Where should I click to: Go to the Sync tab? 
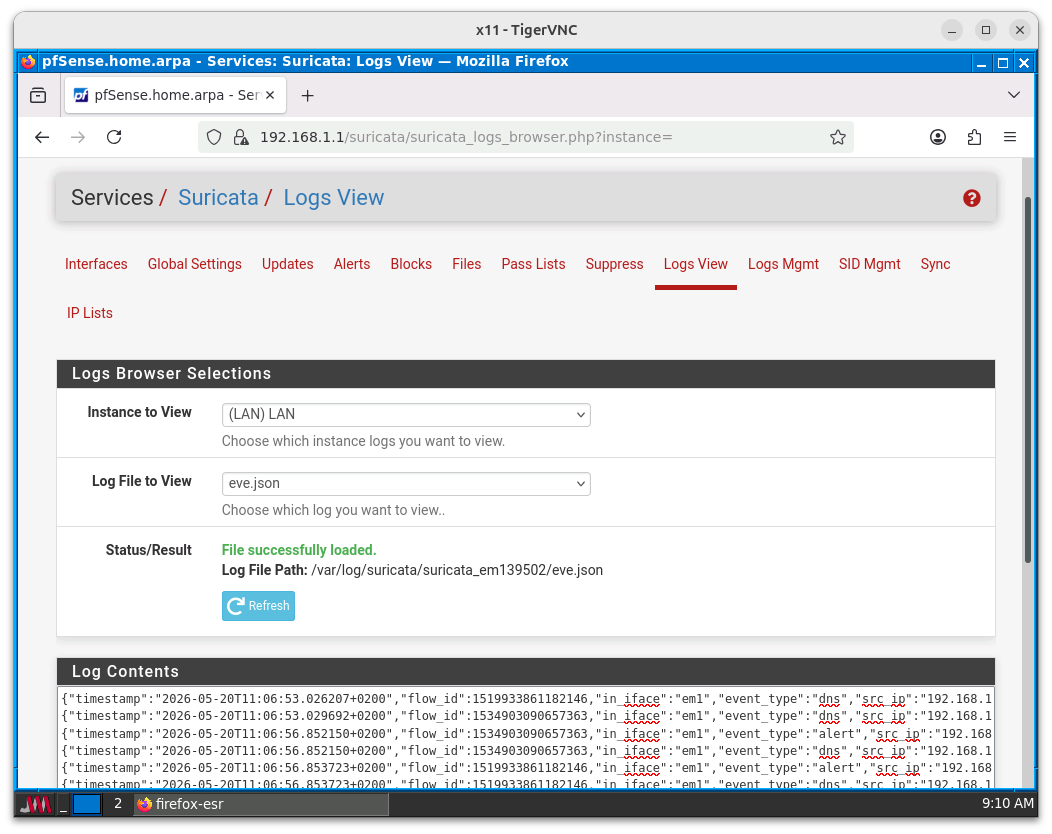click(935, 264)
